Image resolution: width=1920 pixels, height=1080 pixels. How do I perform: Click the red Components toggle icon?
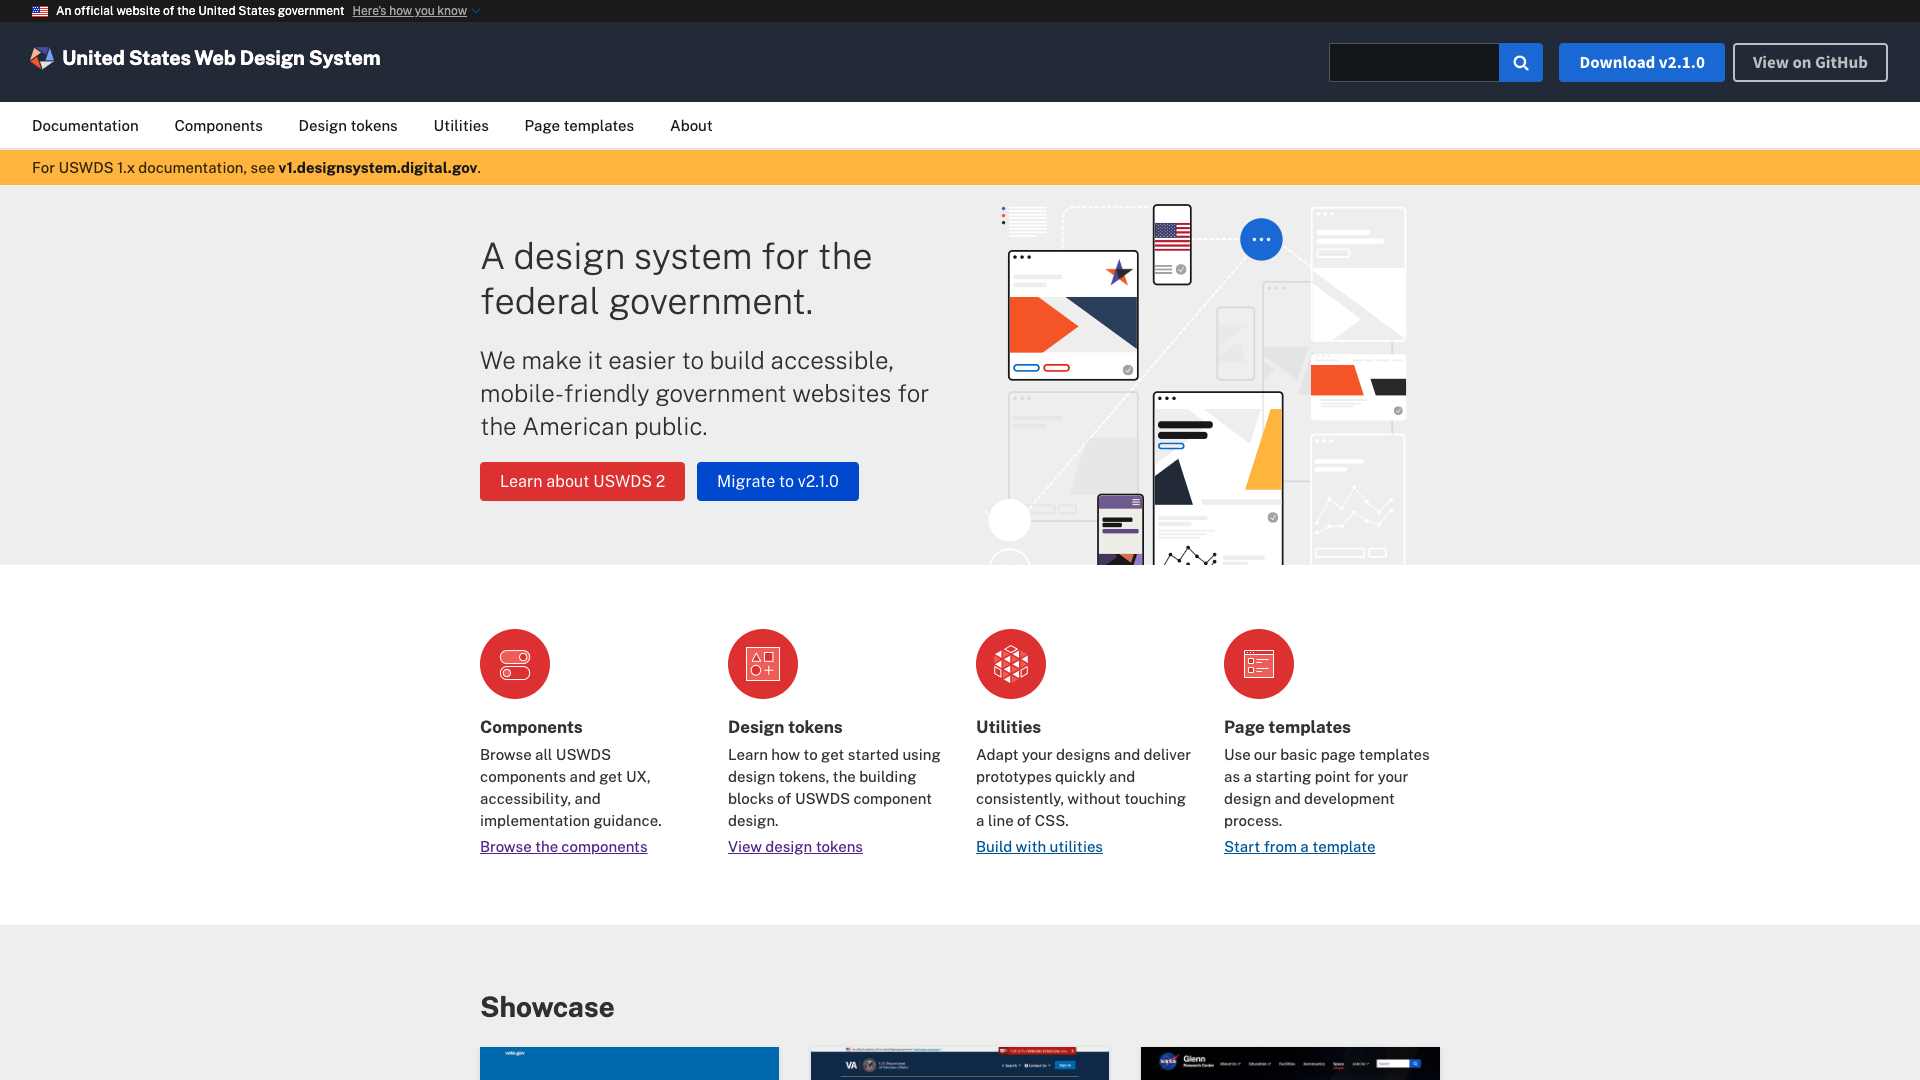(515, 664)
